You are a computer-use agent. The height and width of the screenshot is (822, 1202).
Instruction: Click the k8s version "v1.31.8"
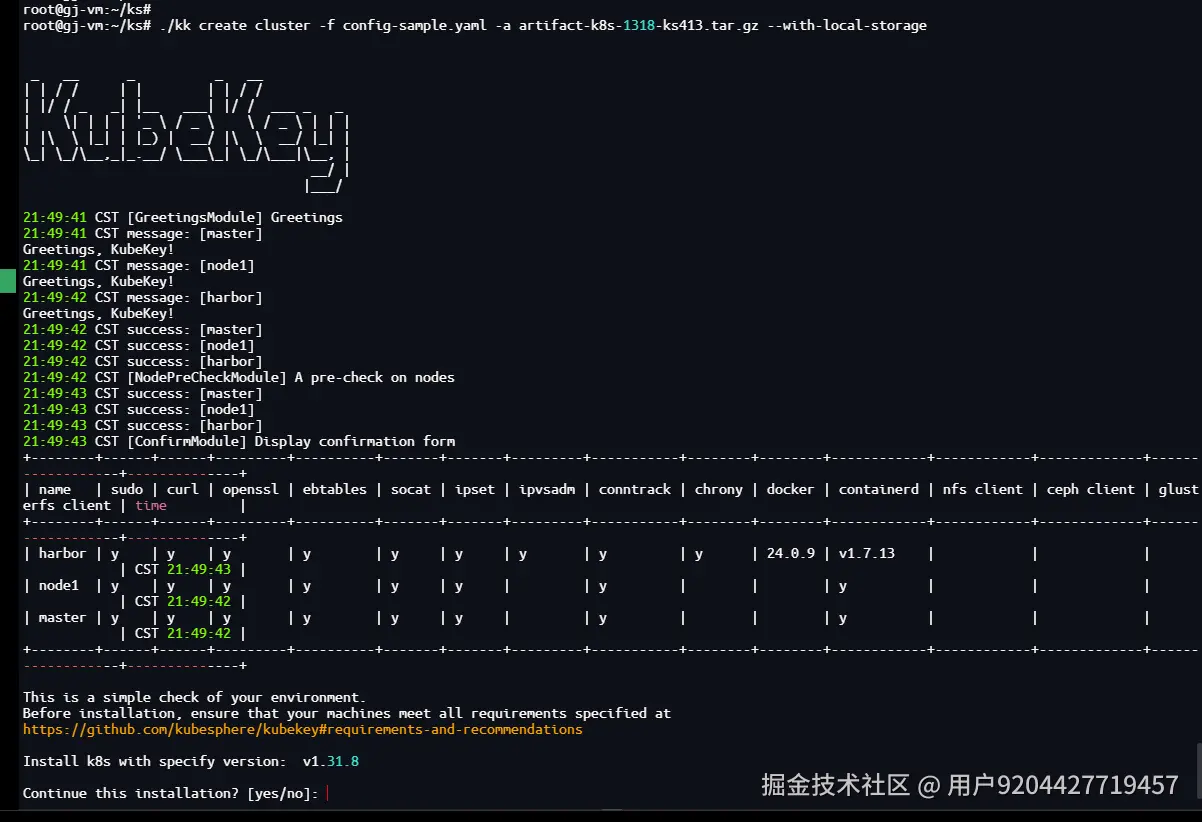click(331, 762)
